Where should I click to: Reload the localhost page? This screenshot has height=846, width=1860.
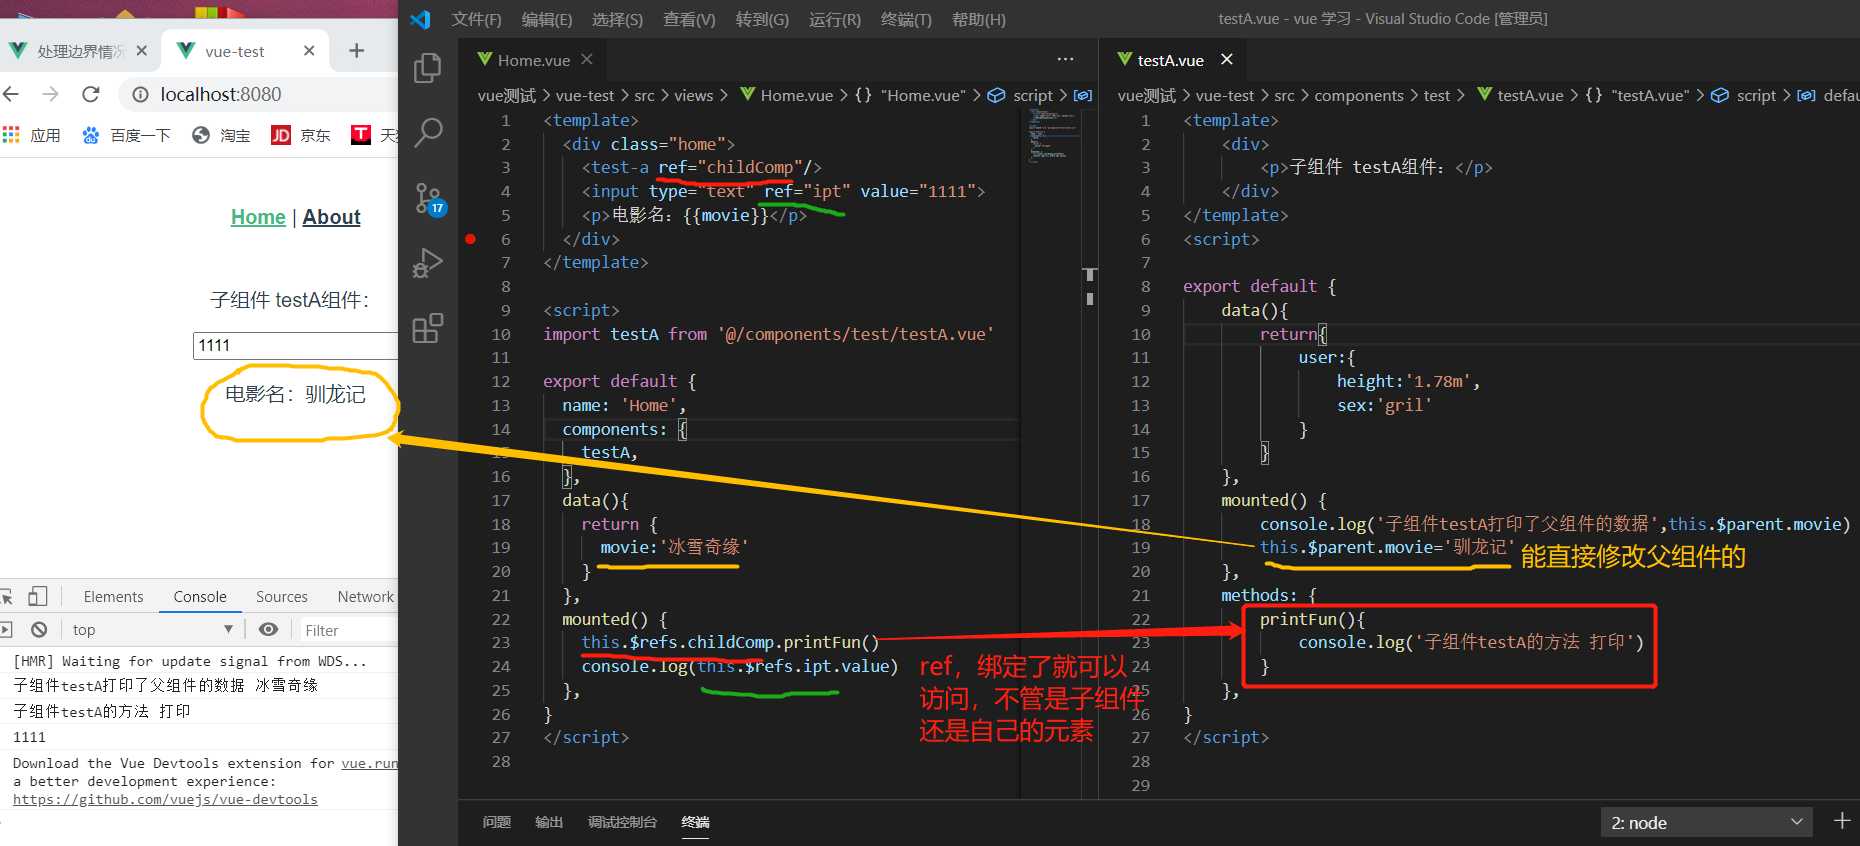click(x=91, y=94)
